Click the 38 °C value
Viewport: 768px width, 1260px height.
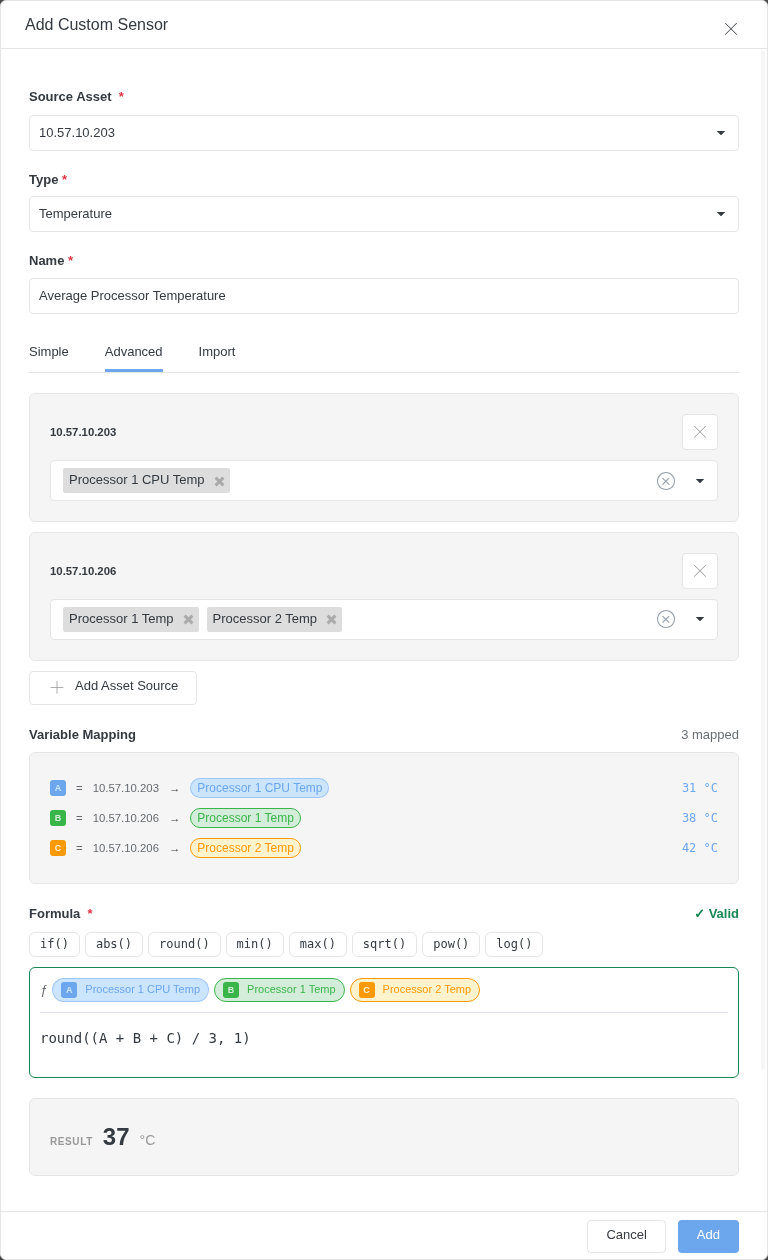coord(700,818)
